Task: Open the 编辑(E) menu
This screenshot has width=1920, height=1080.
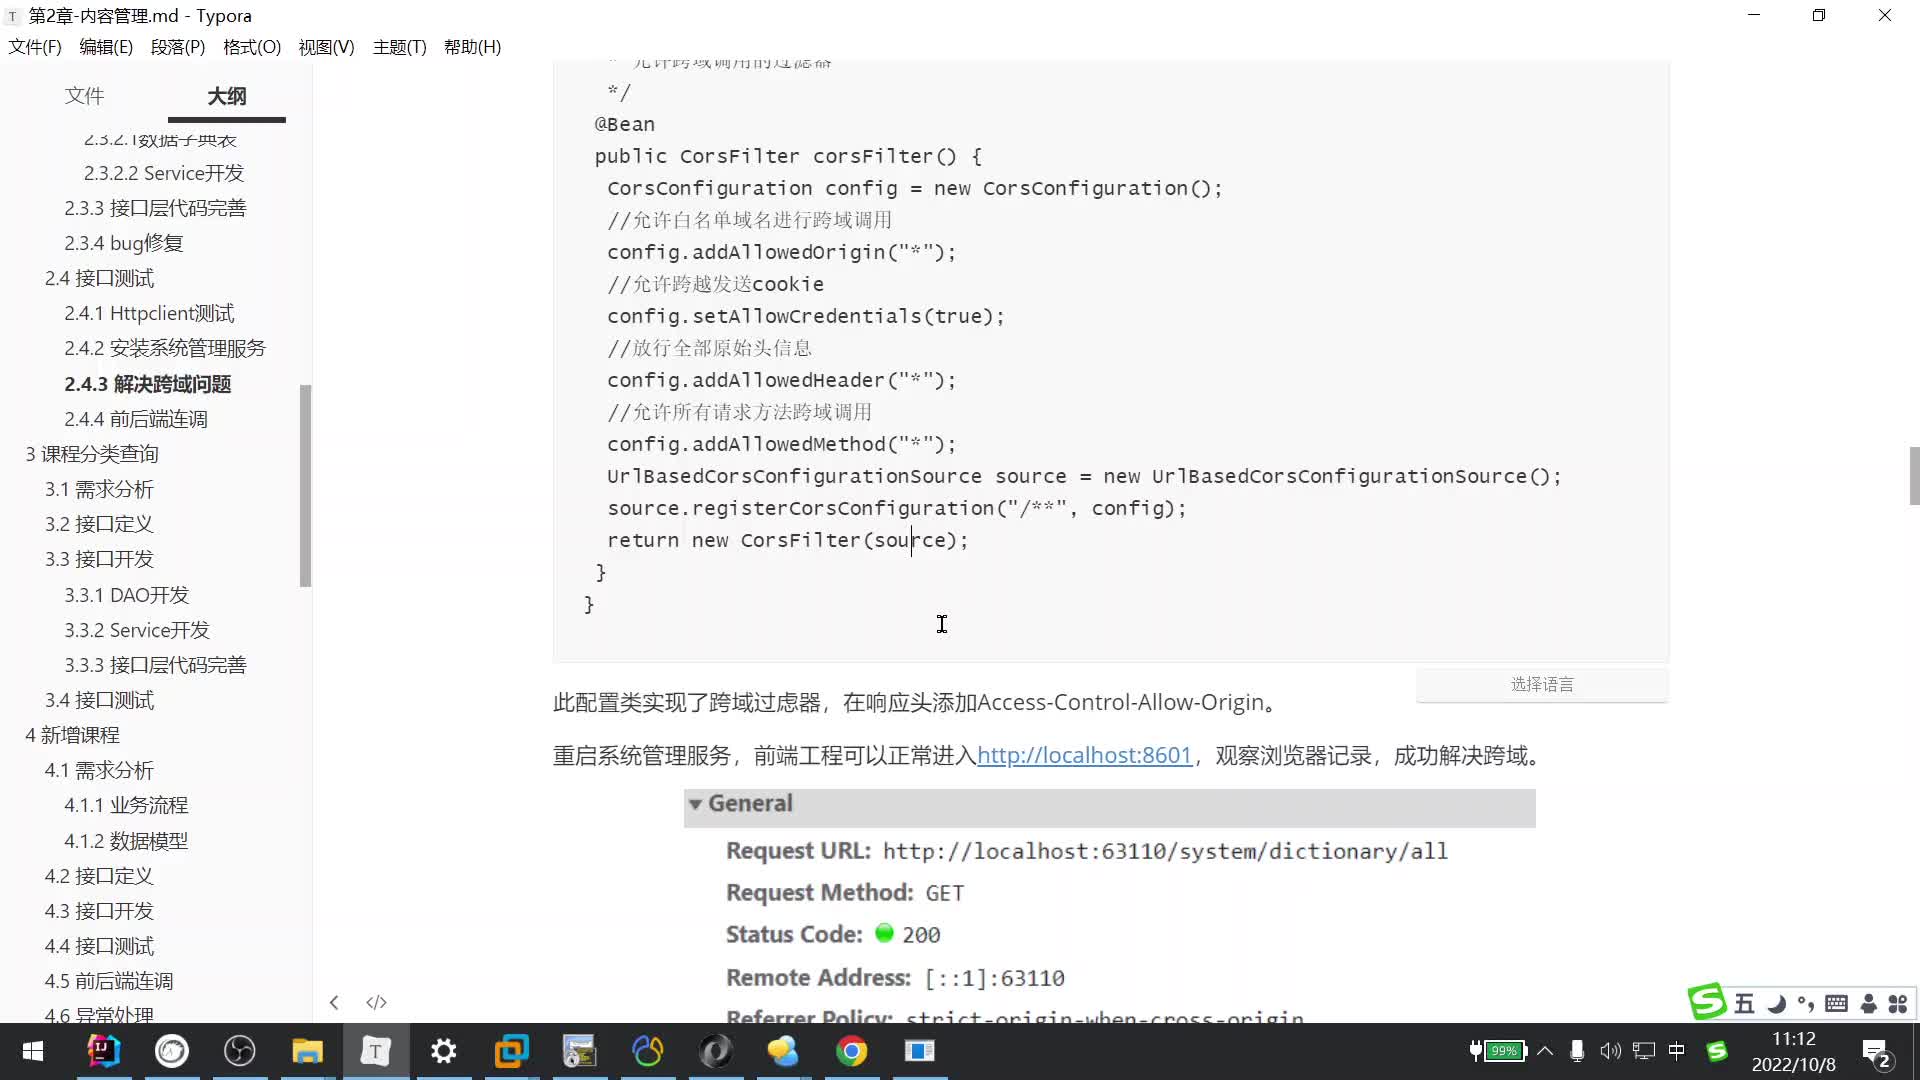Action: pyautogui.click(x=106, y=47)
